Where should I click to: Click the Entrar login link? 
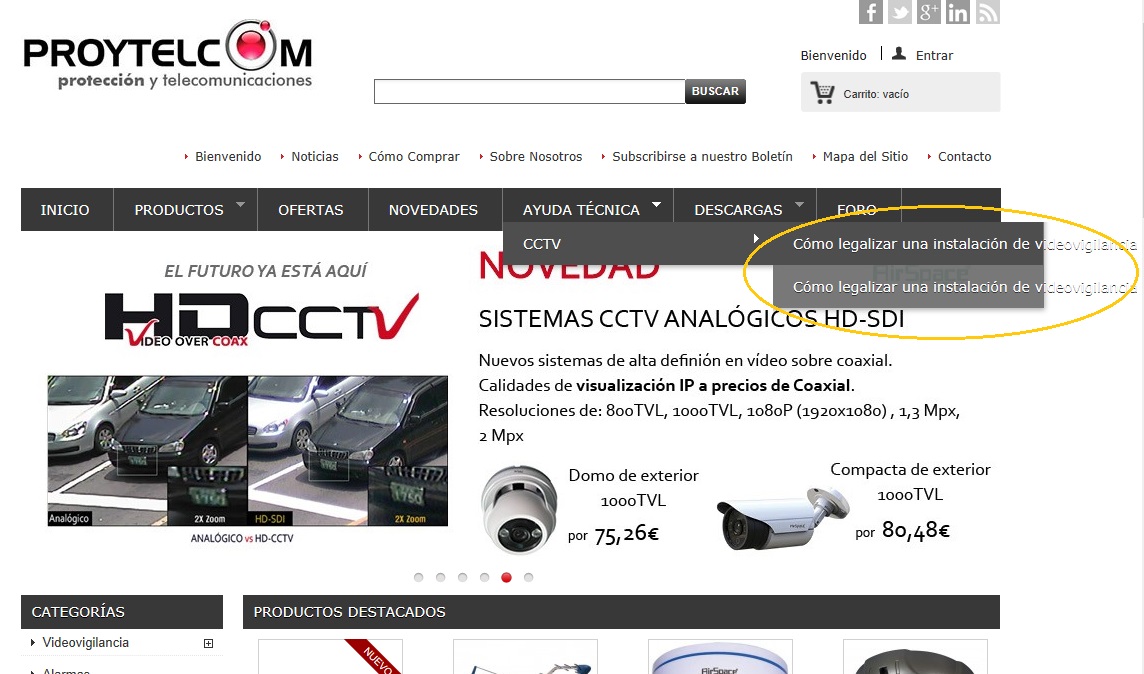pyautogui.click(x=935, y=55)
